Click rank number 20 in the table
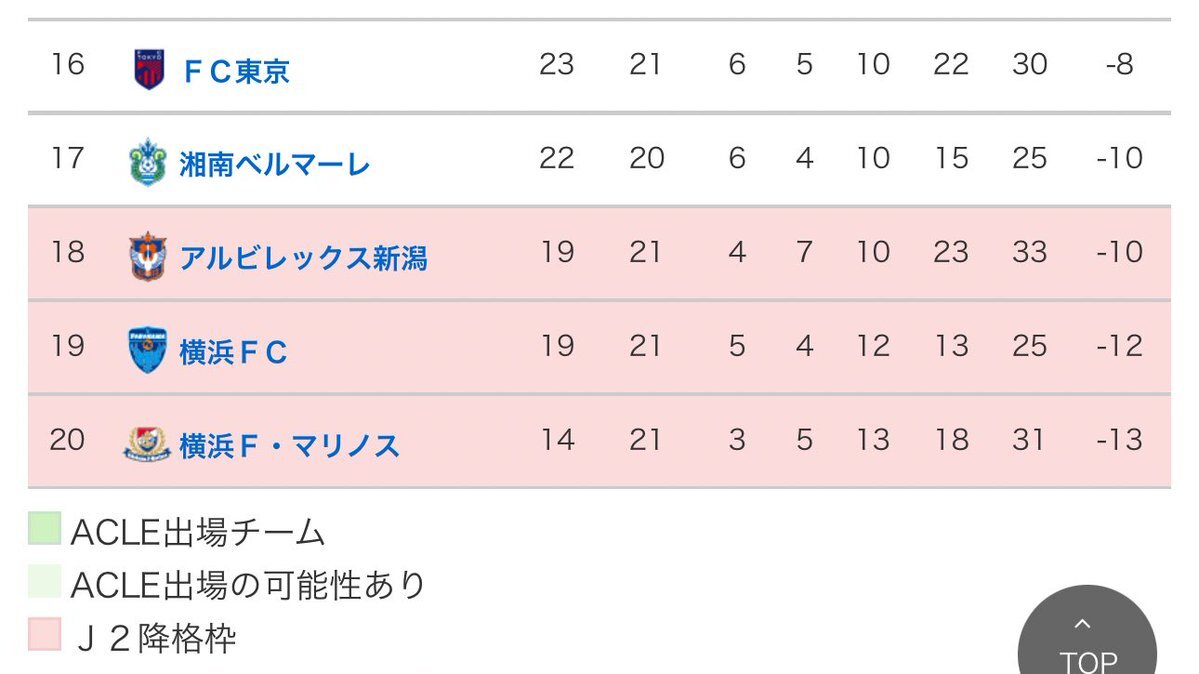The image size is (1199, 674). pos(67,440)
